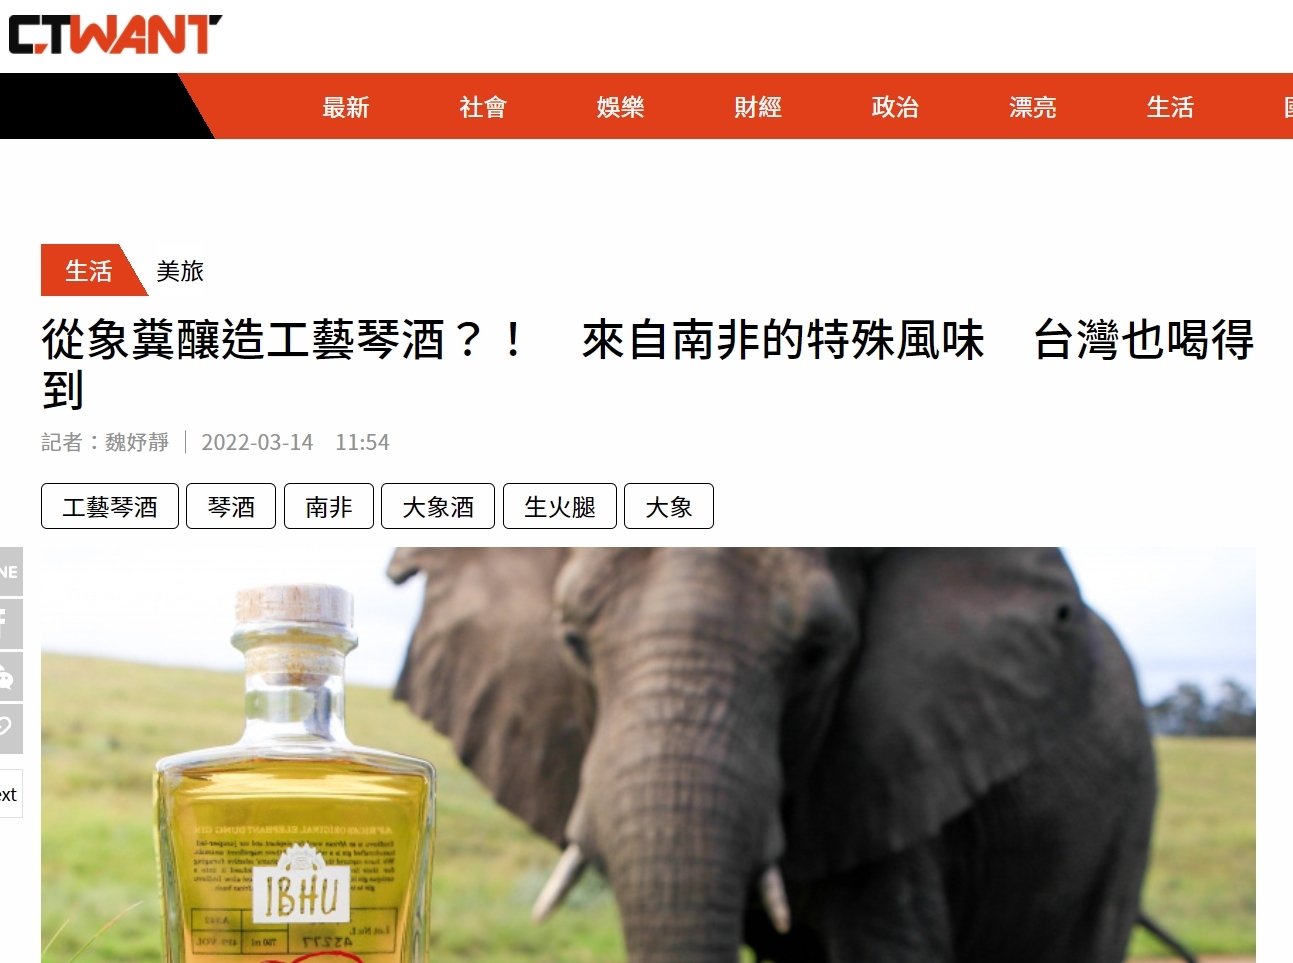The width and height of the screenshot is (1293, 963).
Task: Click the text size button
Action: point(10,794)
